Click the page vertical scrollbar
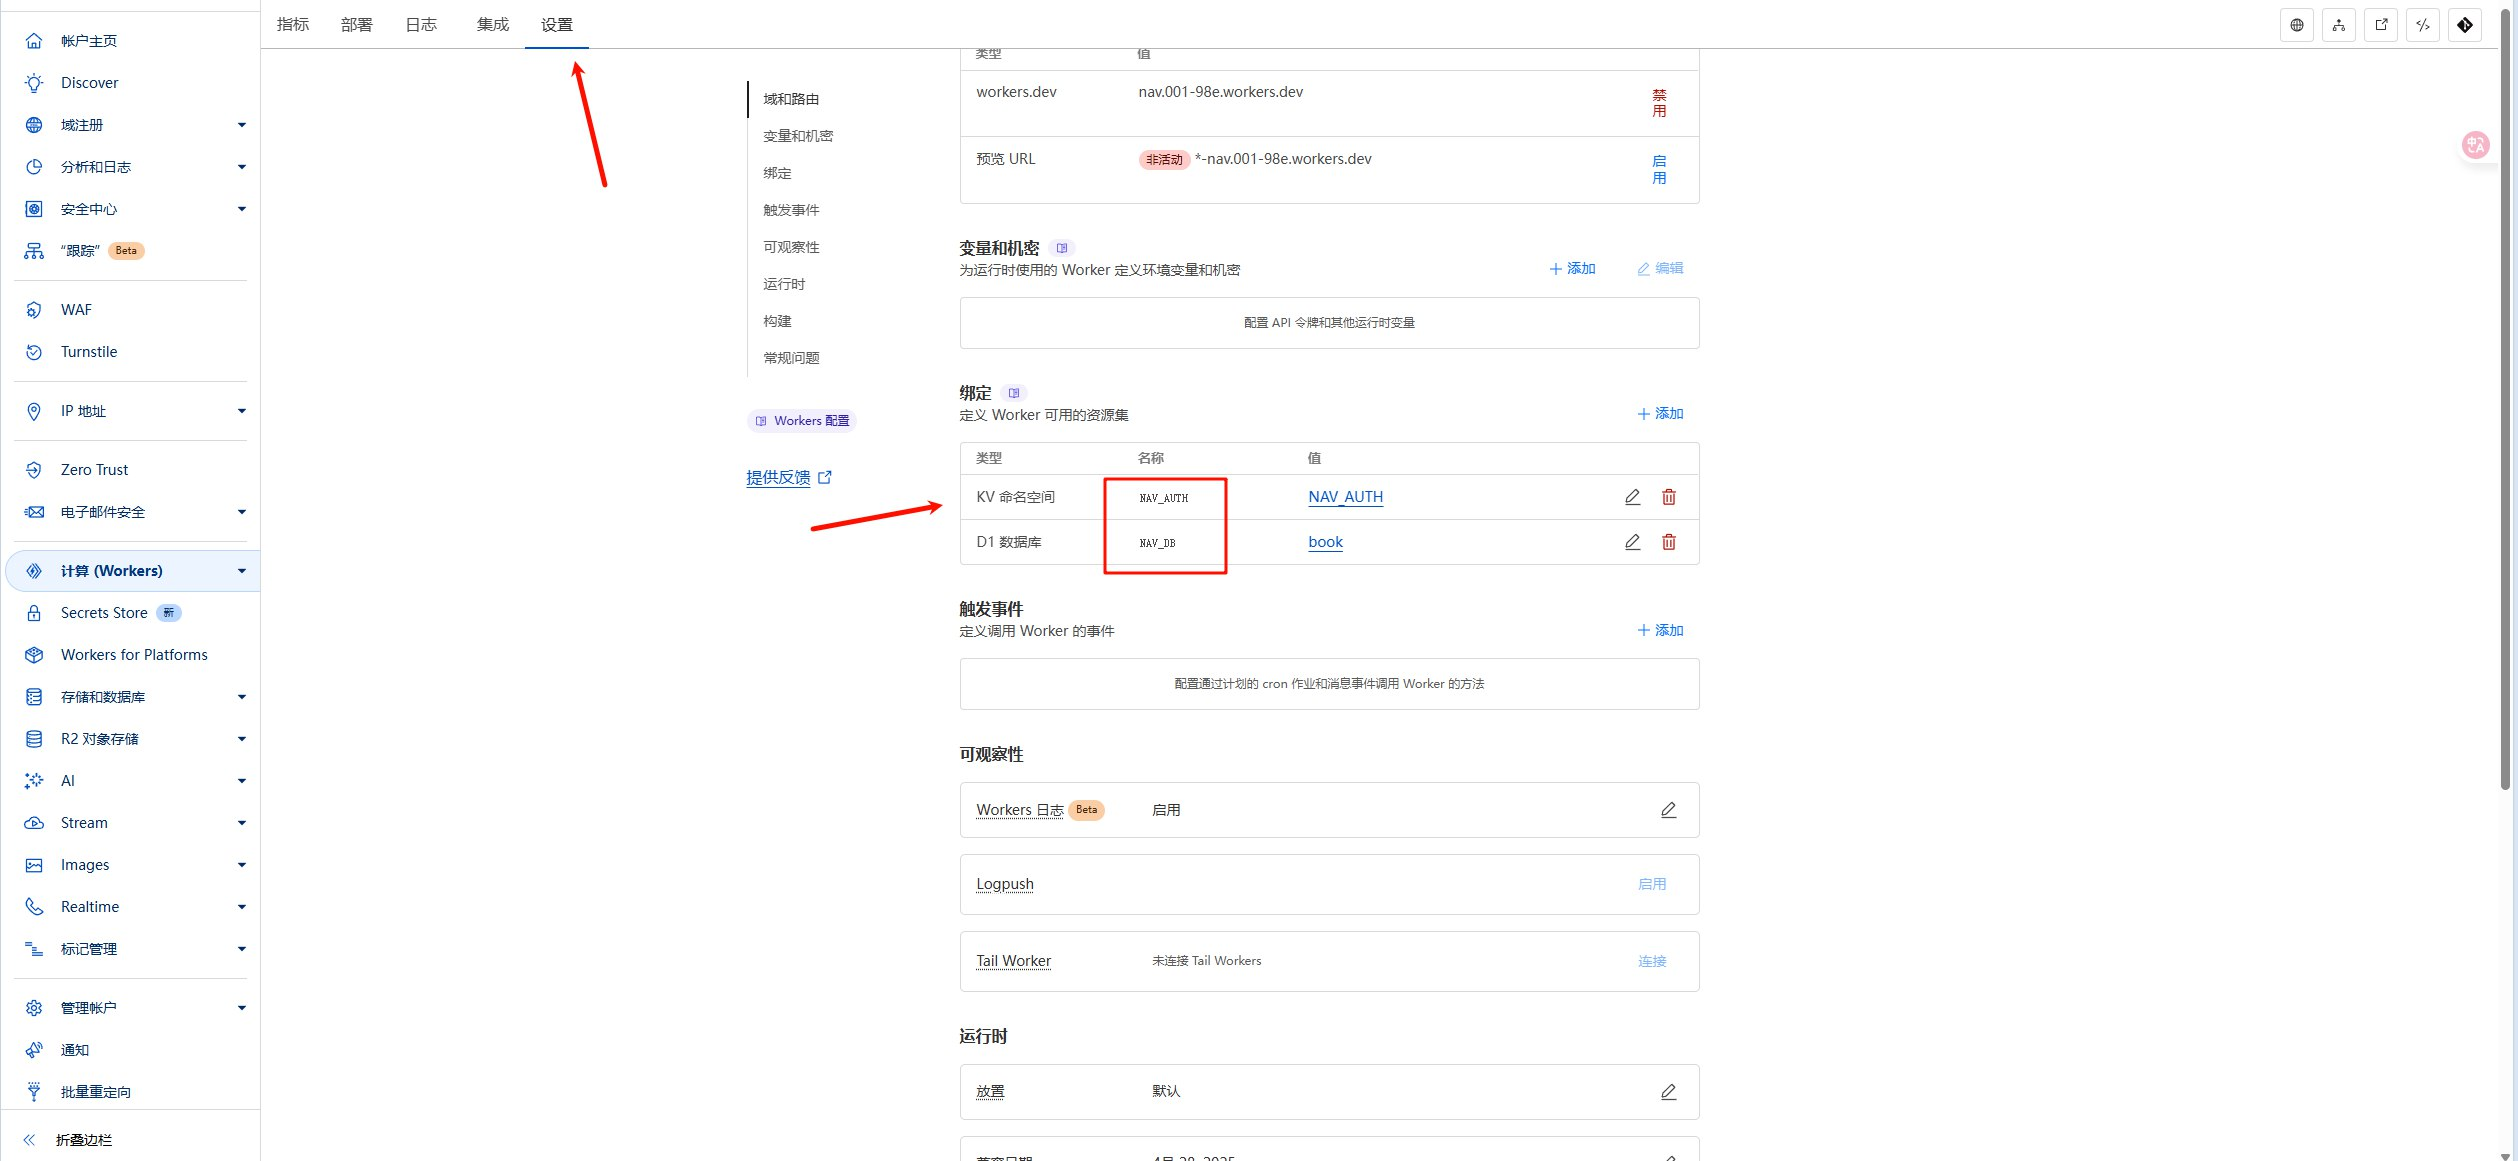The height and width of the screenshot is (1161, 2518). [x=2505, y=400]
